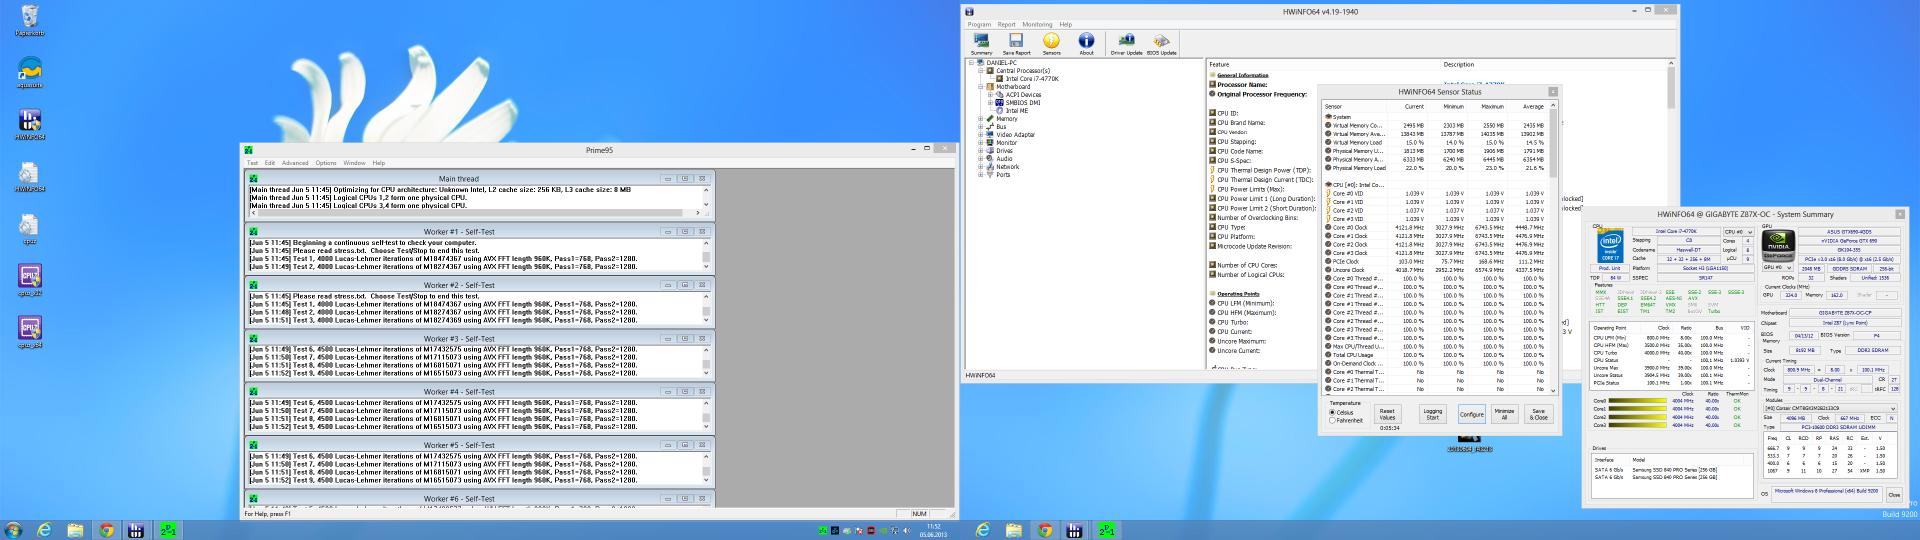The width and height of the screenshot is (1920, 540).
Task: Expand the Monitor tree node
Action: [981, 143]
